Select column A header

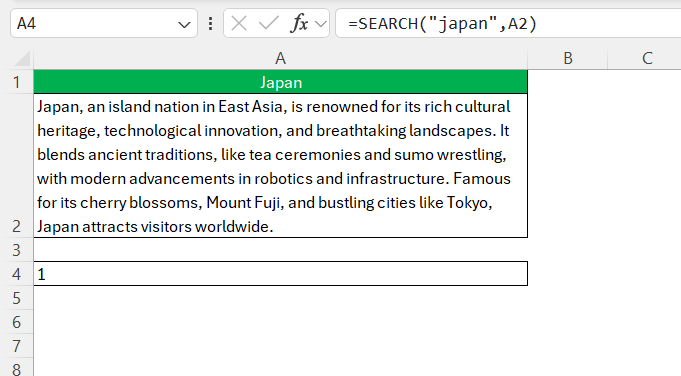coord(281,58)
